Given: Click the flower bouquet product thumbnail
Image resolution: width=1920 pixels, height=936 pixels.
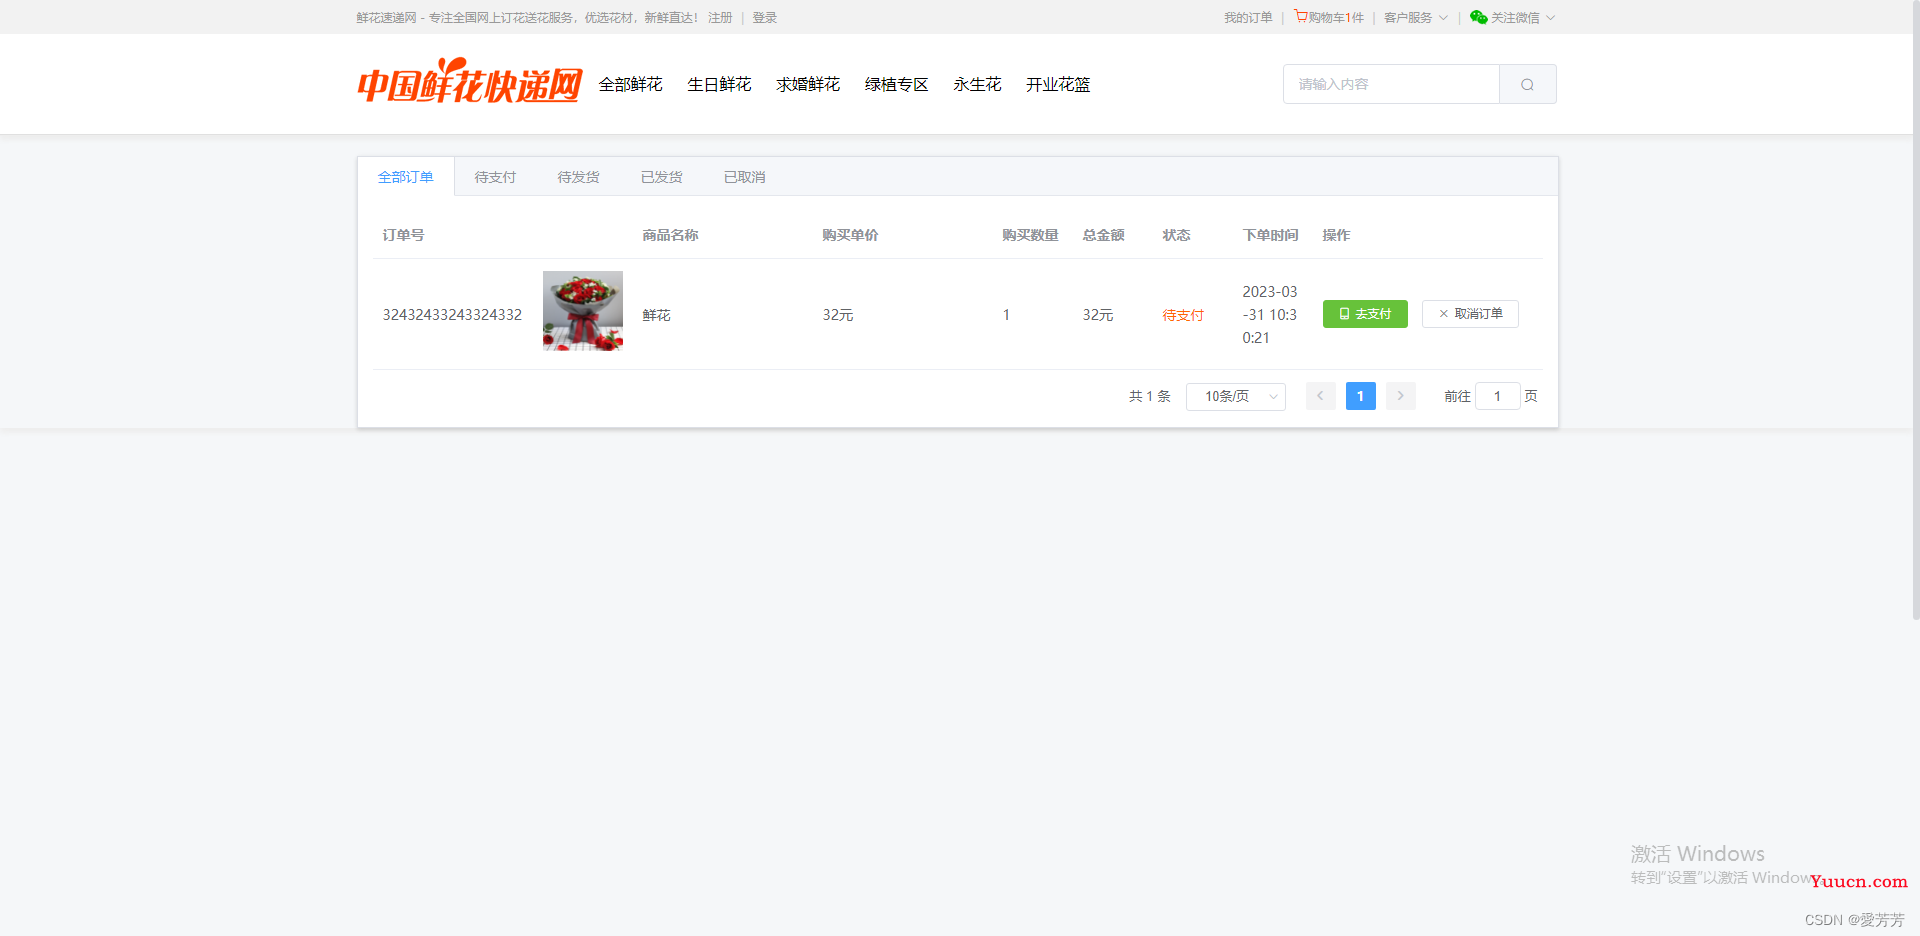Looking at the screenshot, I should [582, 311].
